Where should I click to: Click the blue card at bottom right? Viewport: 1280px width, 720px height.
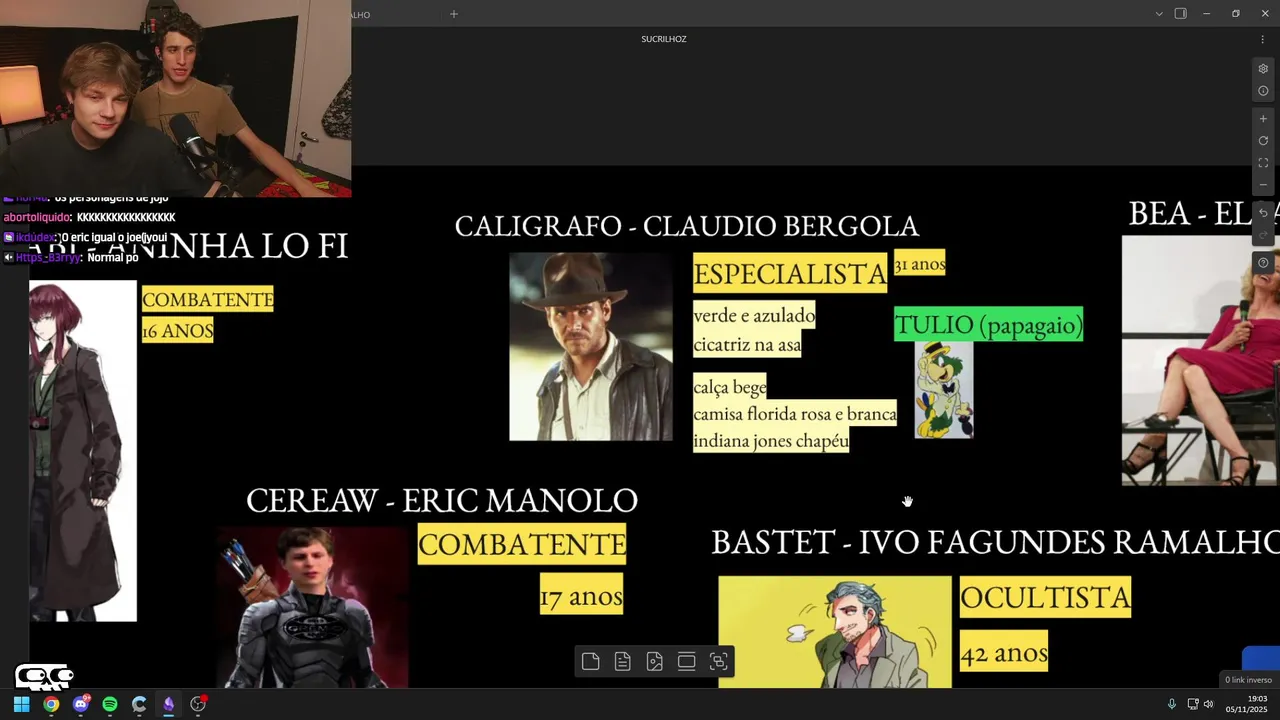(1261, 659)
